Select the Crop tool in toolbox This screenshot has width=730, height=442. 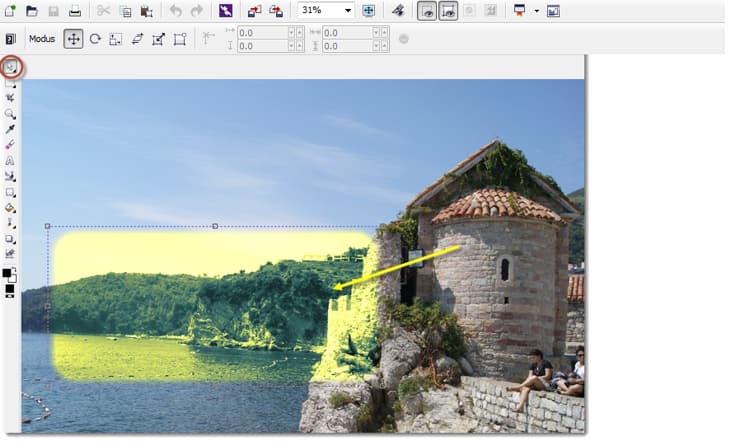tap(10, 98)
